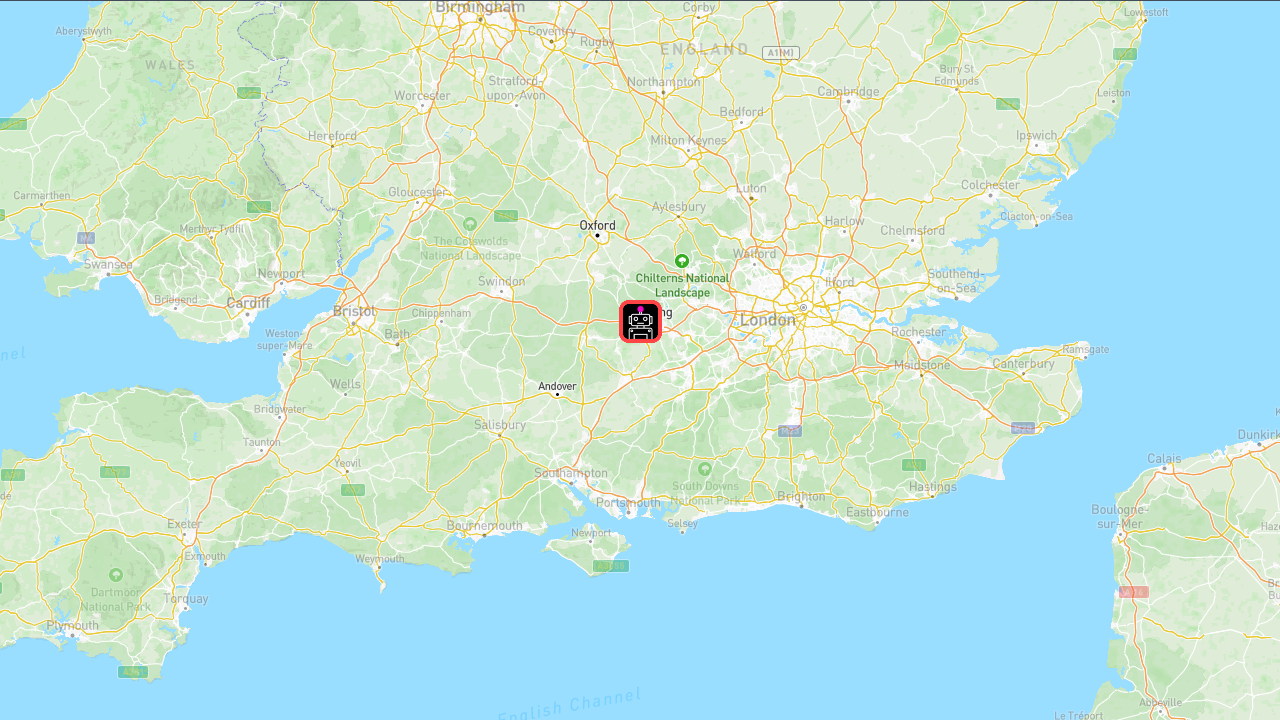Click the robot marker icon near Reading
Screen dimensions: 1280x720
(640, 322)
